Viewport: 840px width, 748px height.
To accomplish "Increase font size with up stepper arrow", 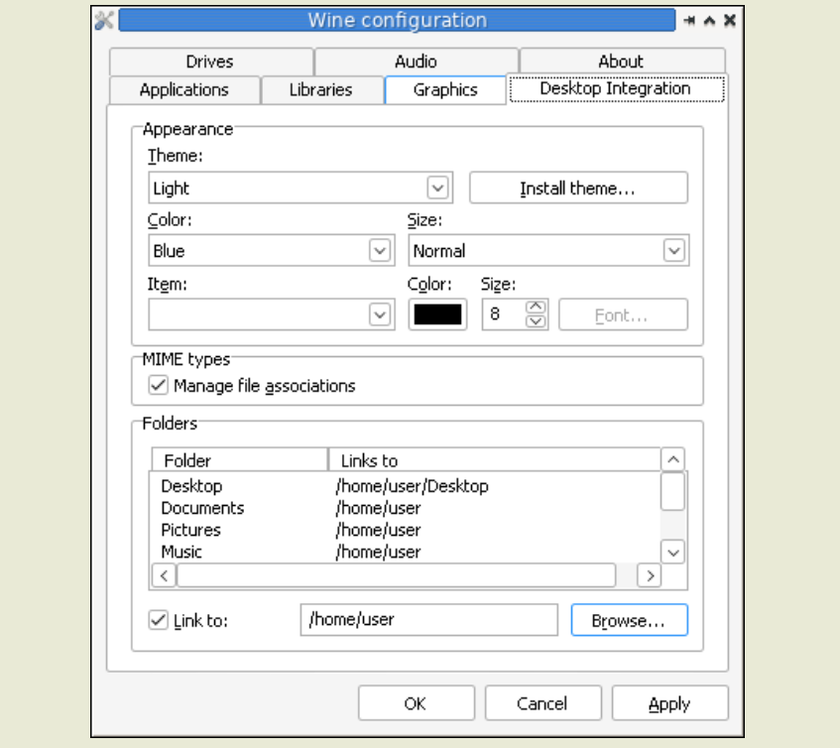I will [537, 307].
